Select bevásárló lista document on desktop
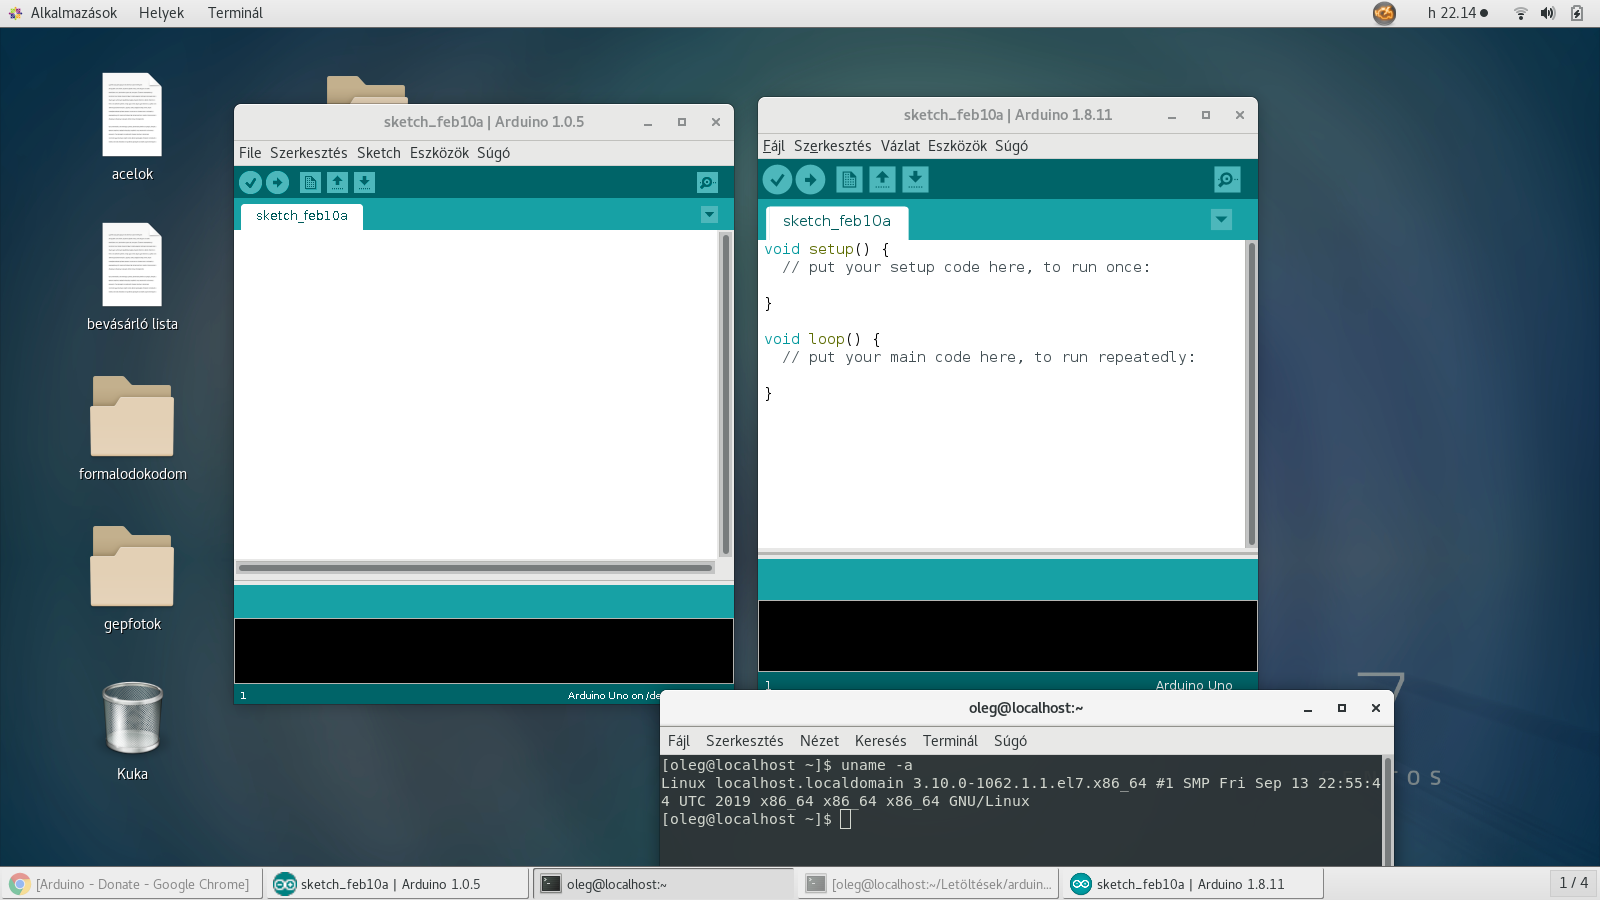This screenshot has width=1600, height=900. click(132, 277)
